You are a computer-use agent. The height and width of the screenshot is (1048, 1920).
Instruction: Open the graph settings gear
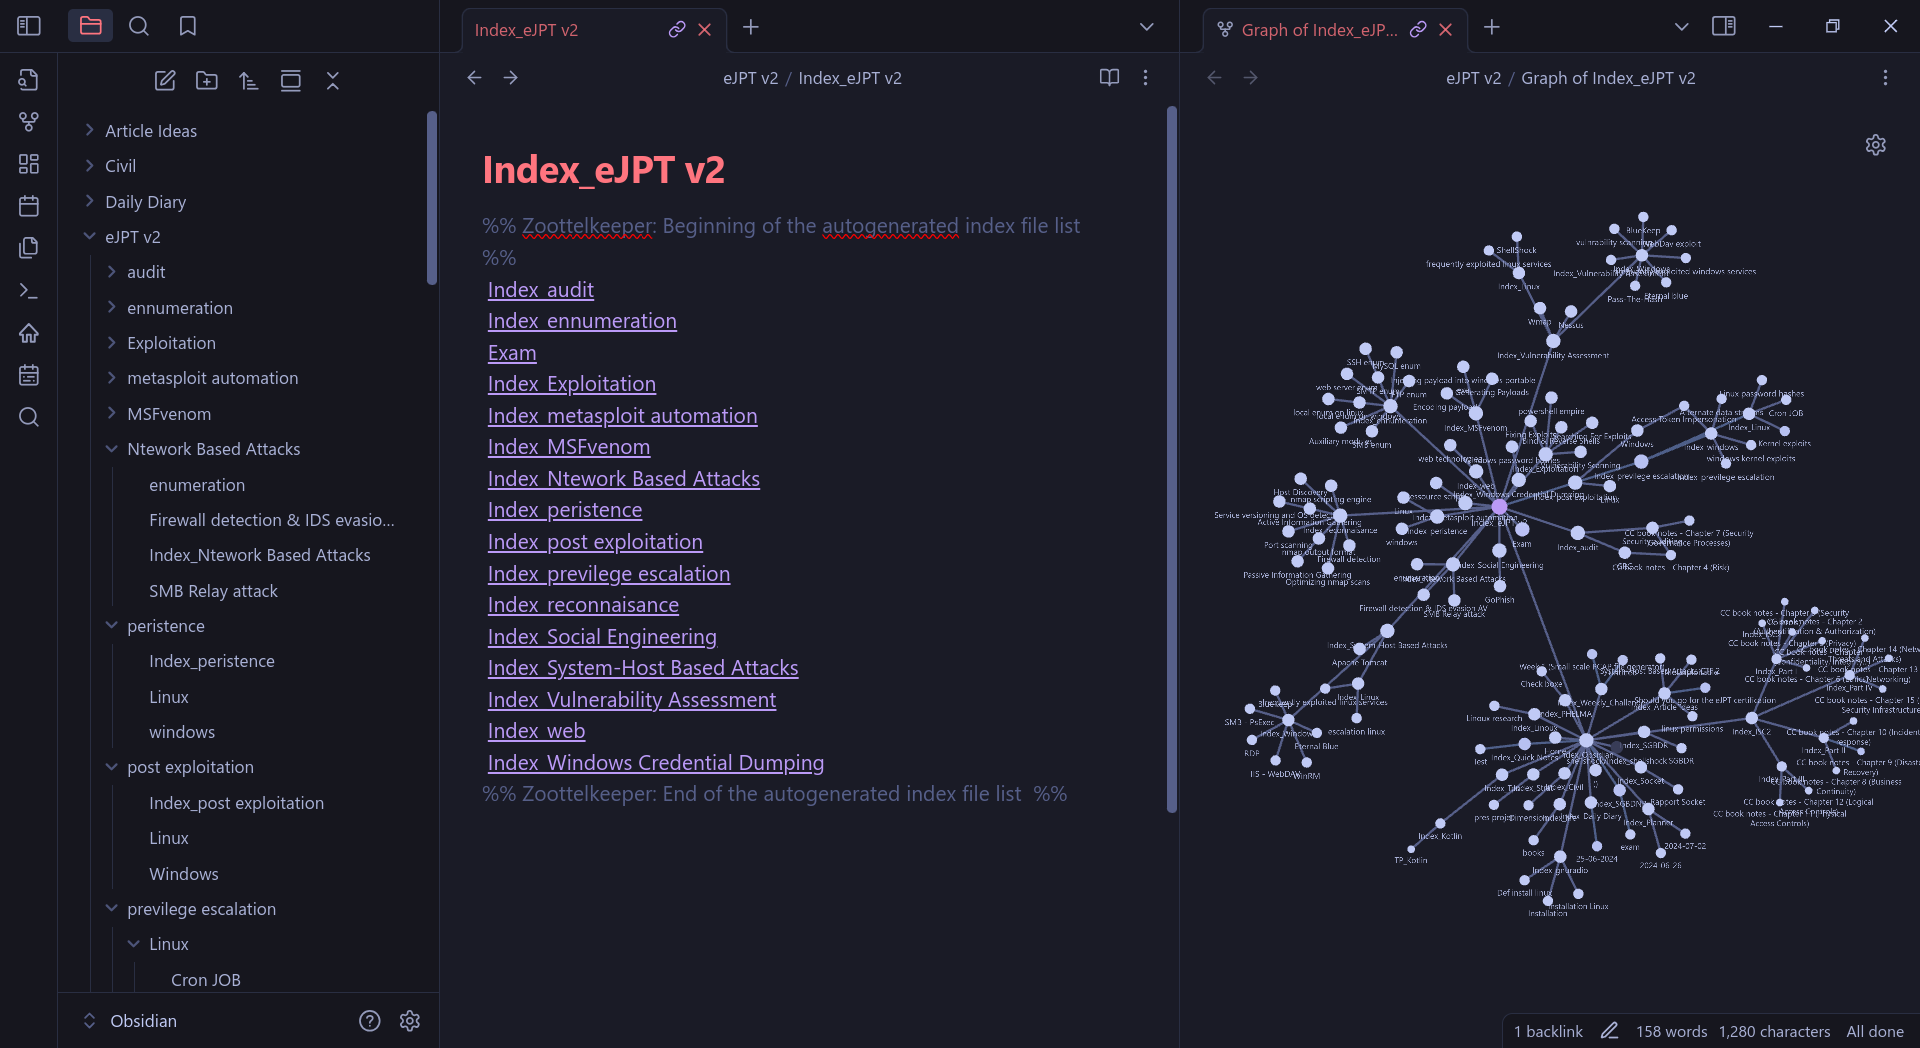coord(1875,145)
